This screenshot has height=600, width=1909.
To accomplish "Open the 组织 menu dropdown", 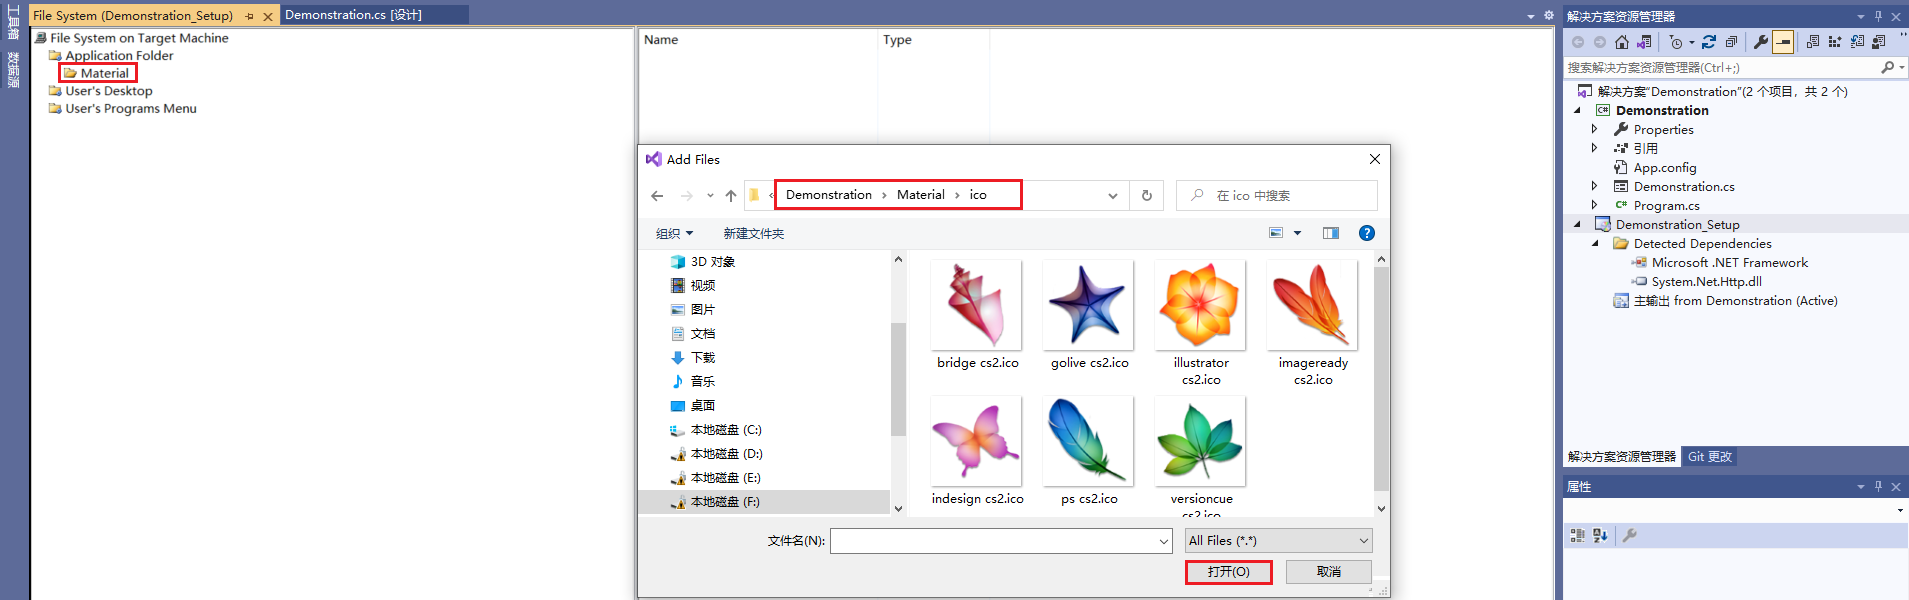I will (674, 233).
